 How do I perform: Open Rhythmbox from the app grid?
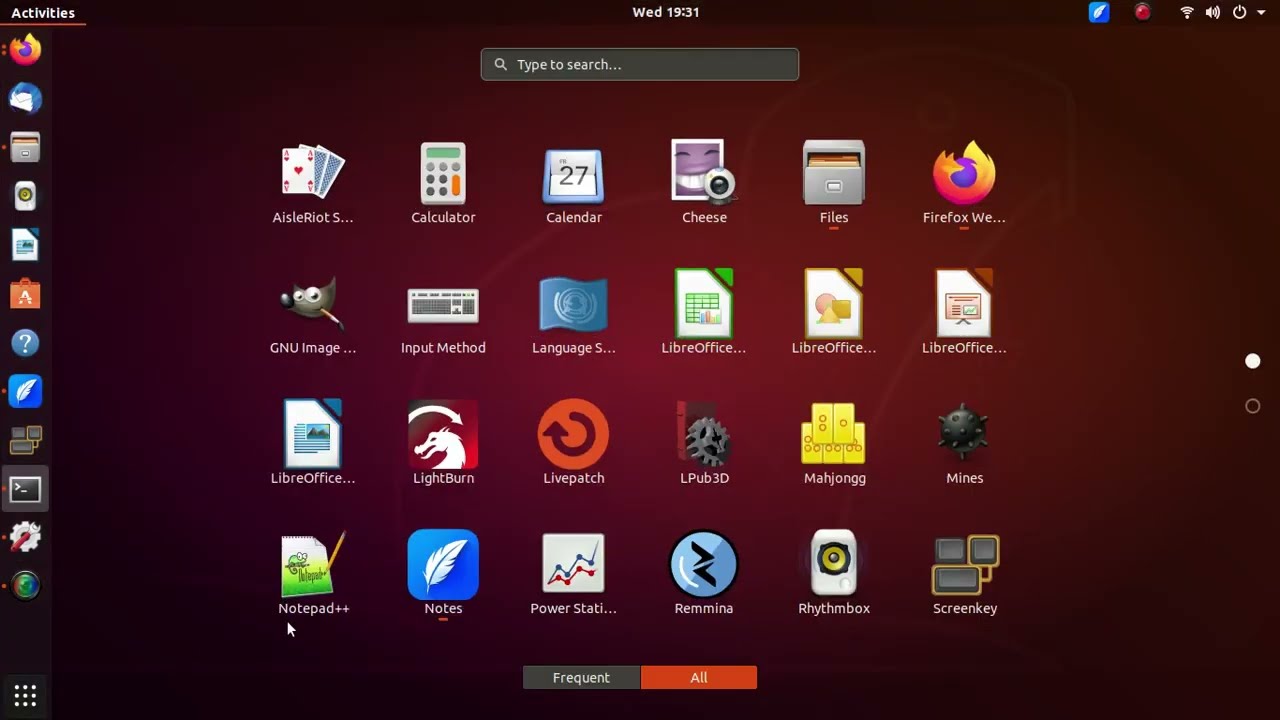[834, 573]
